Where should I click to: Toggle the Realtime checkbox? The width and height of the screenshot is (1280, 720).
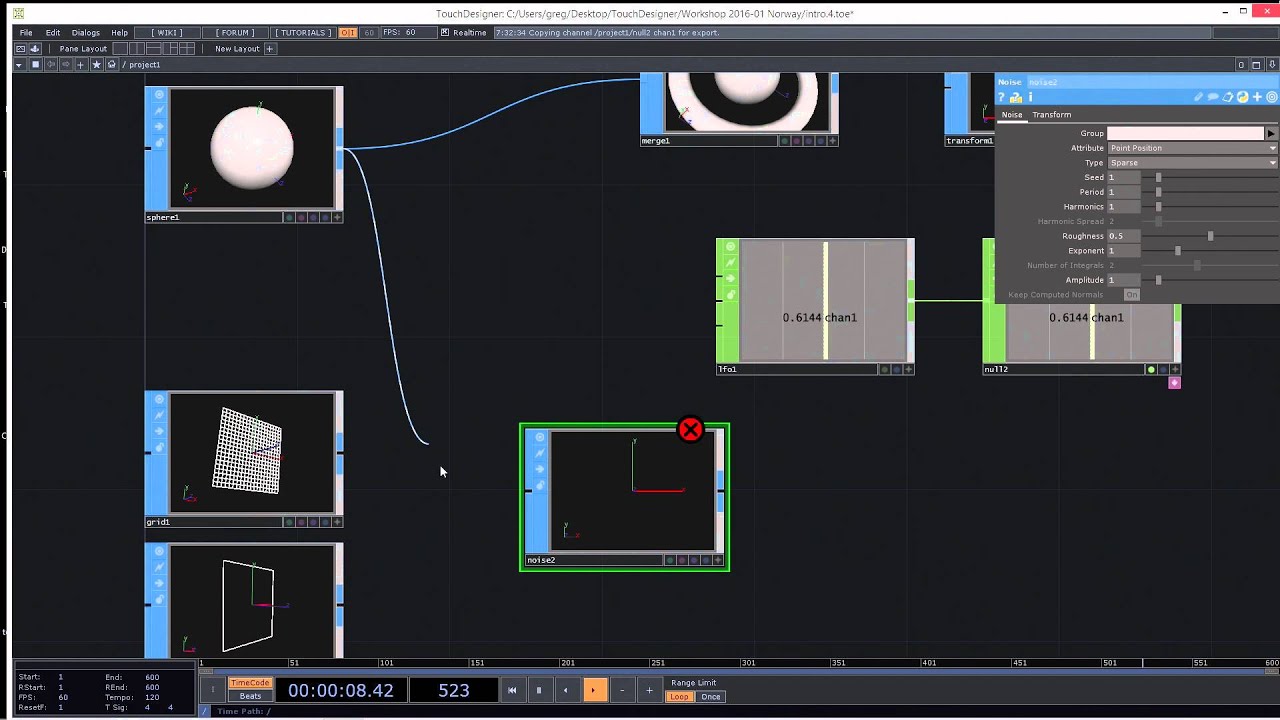pos(445,32)
